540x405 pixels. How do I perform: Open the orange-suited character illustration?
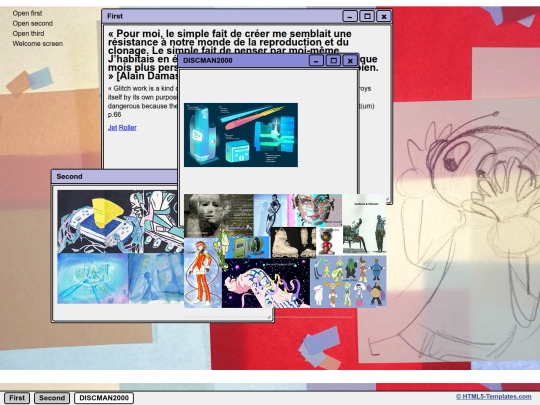click(x=202, y=273)
